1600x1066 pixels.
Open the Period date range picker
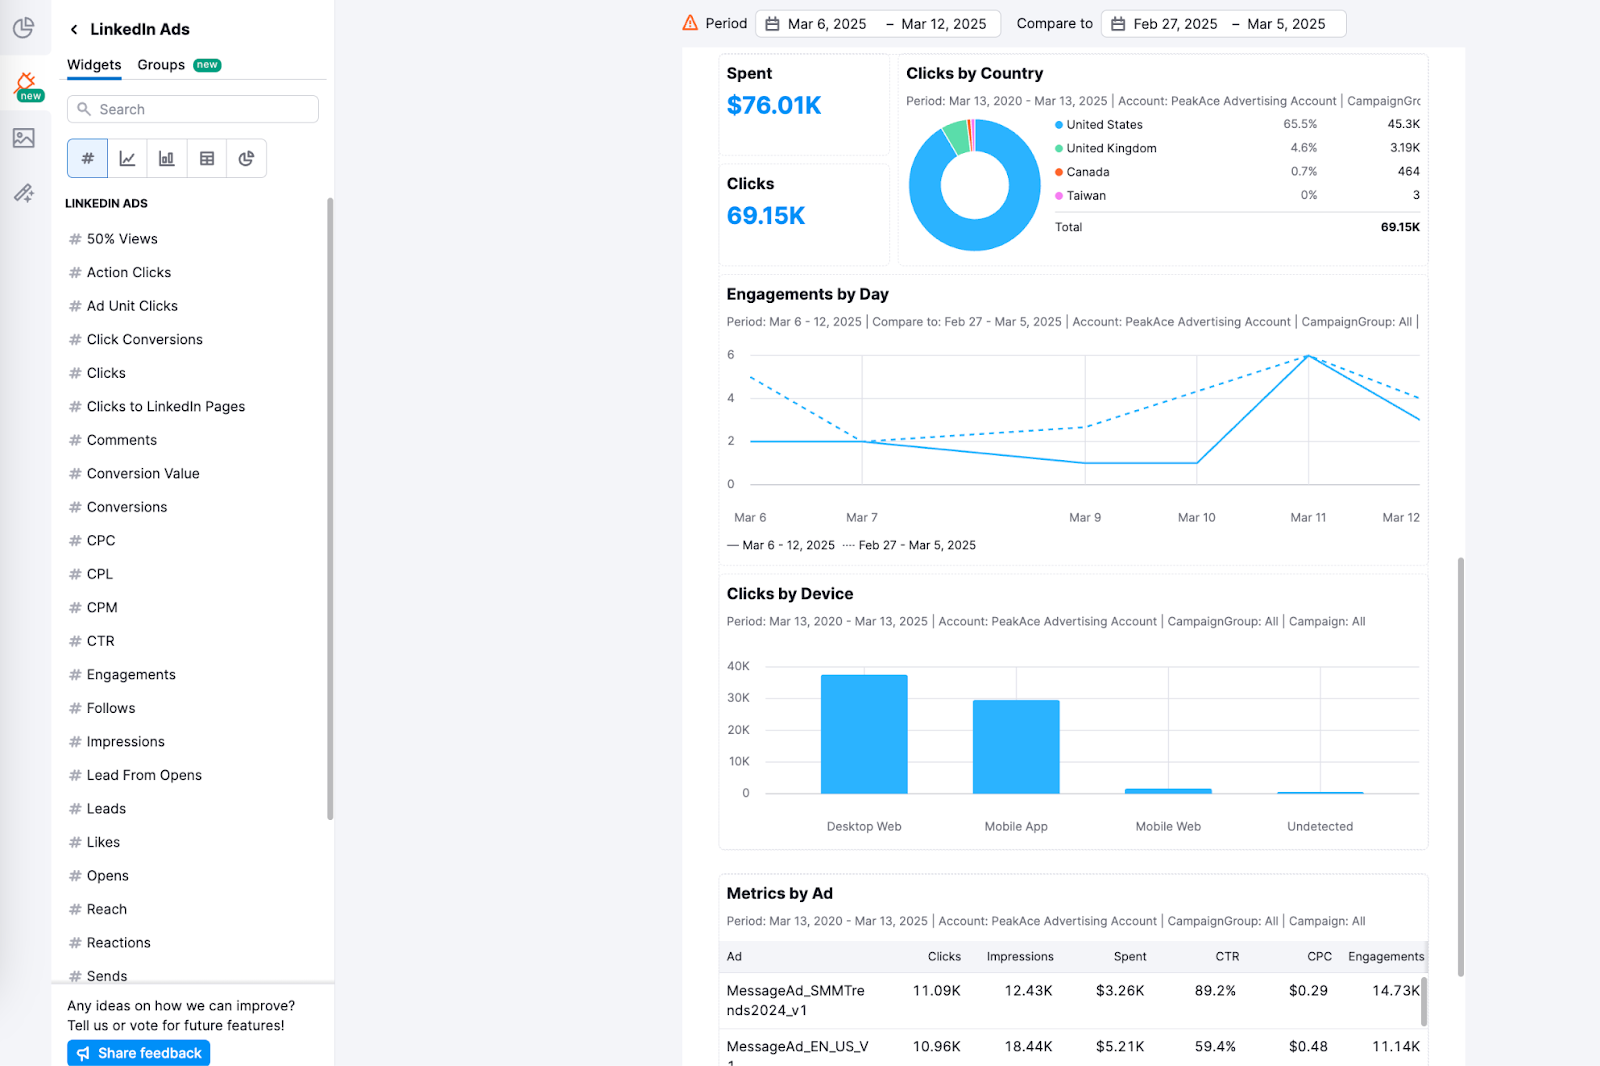click(x=878, y=23)
